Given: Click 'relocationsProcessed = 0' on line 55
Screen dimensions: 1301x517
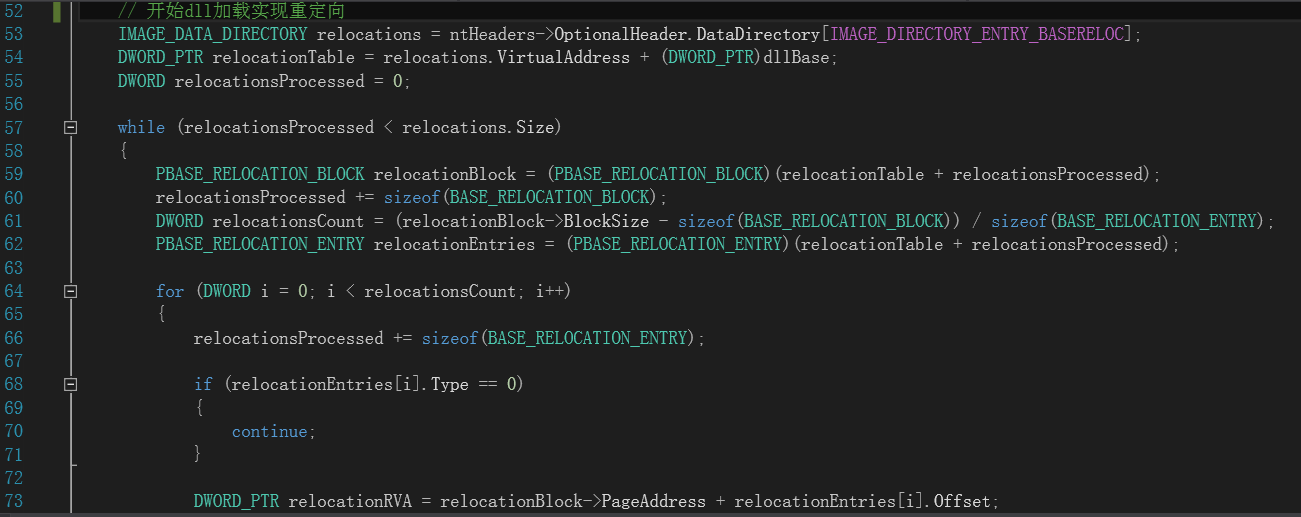Looking at the screenshot, I should (x=289, y=81).
